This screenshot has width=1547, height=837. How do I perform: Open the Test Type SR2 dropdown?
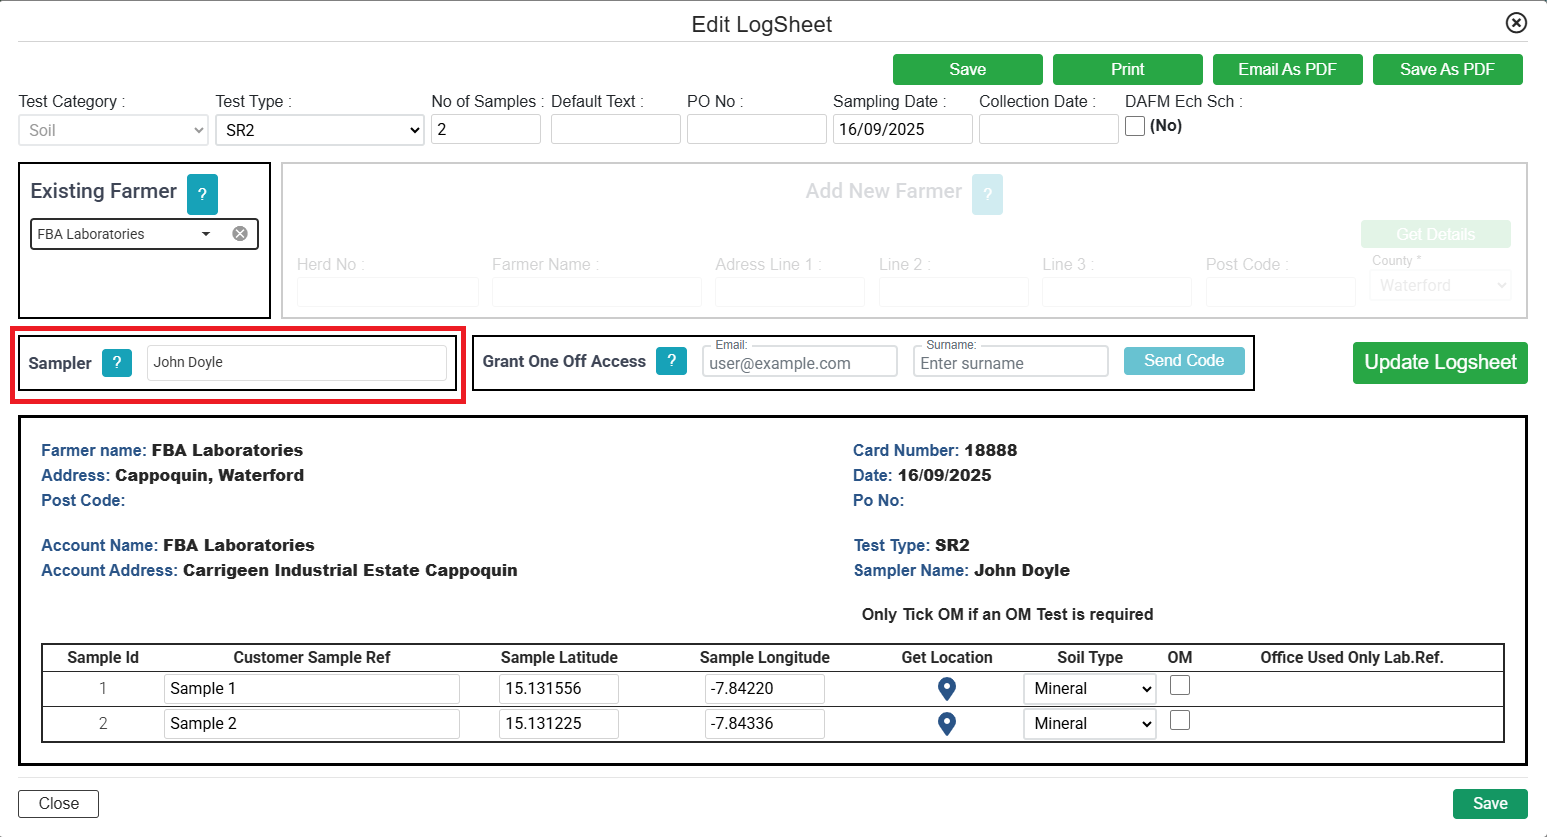319,130
